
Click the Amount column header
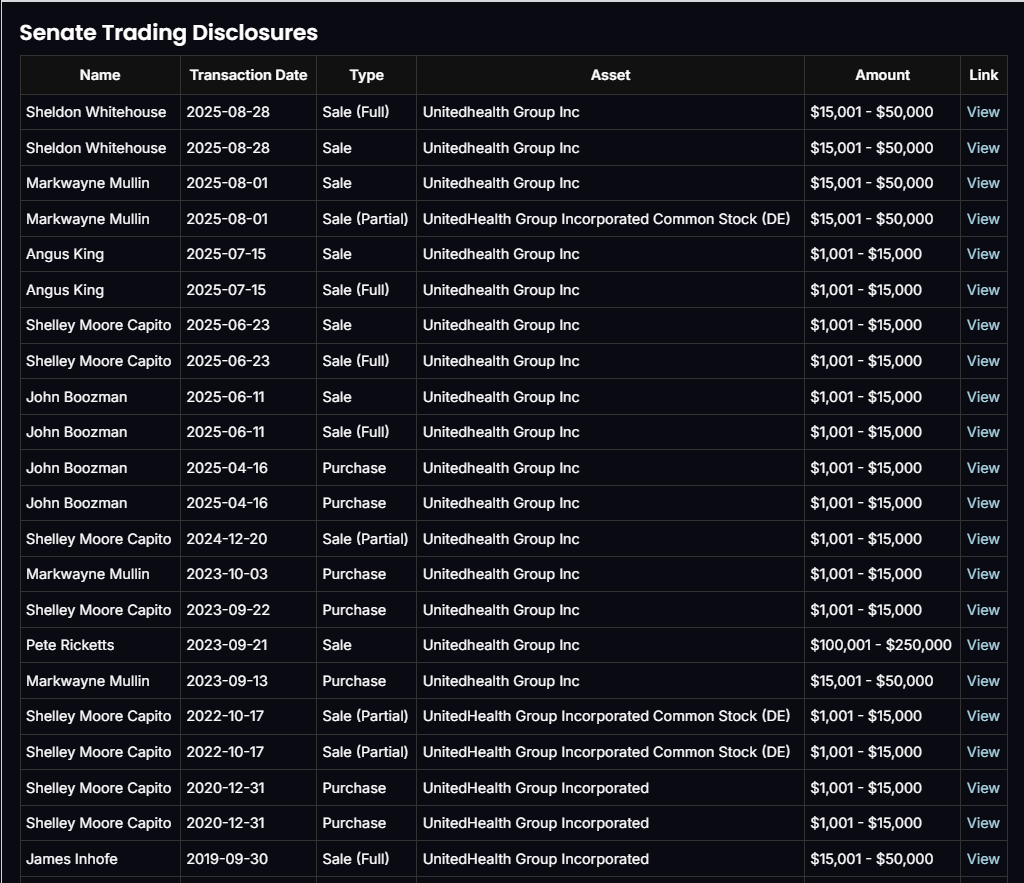coord(882,75)
